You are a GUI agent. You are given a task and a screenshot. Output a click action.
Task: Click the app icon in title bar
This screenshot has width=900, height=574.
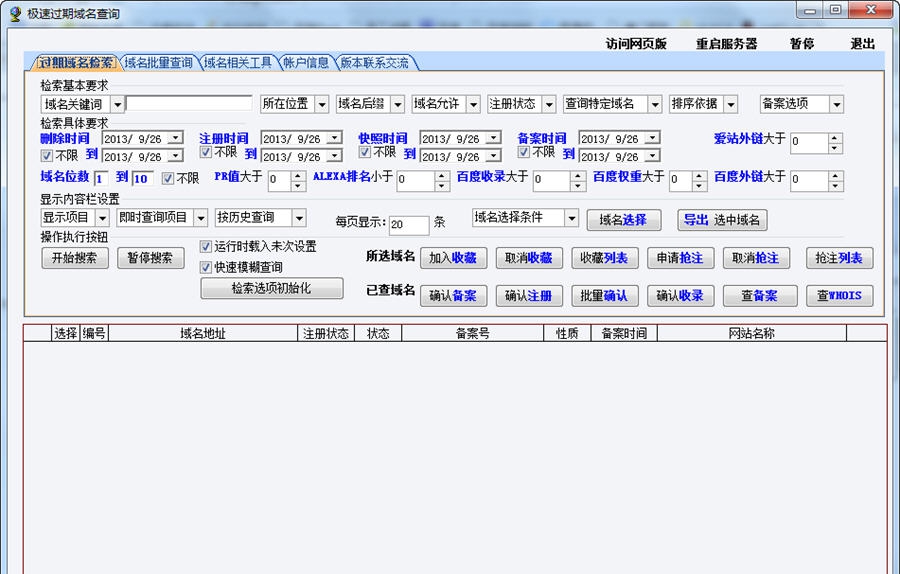coord(14,14)
